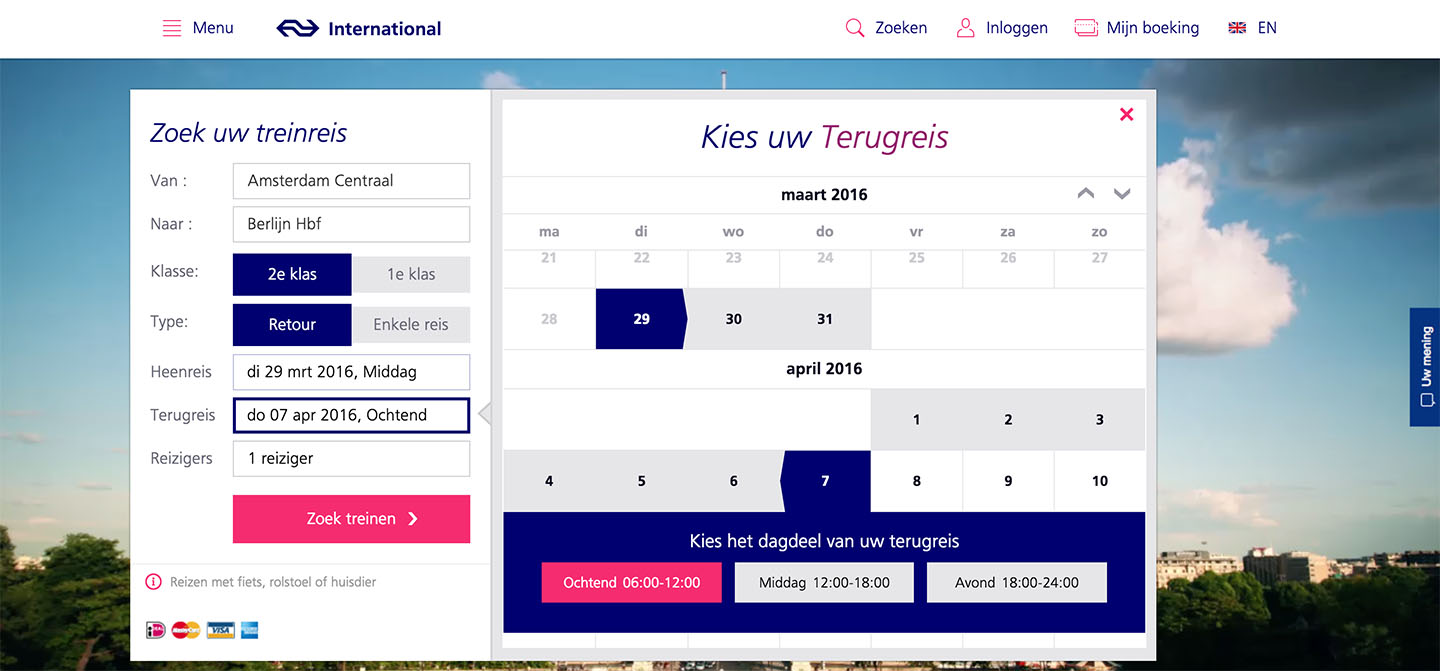Switch the site language using the EN flag

pyautogui.click(x=1253, y=27)
